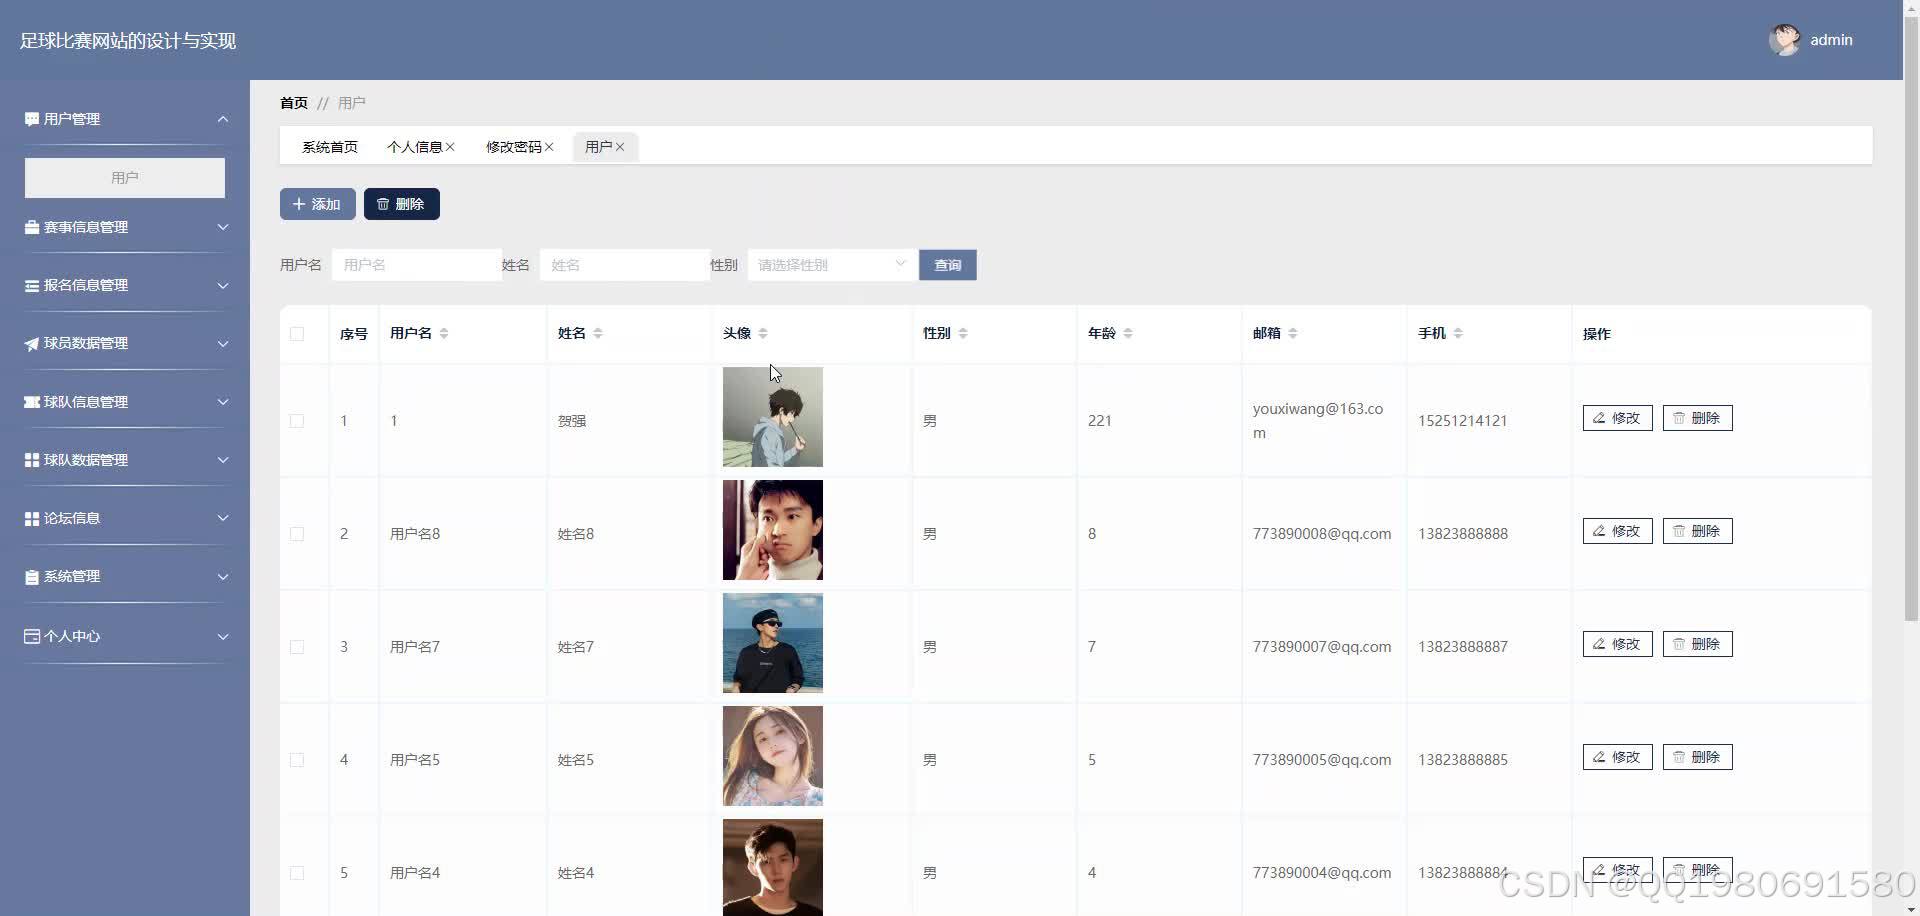Switch to the 个人信息 tab
Screen dimensions: 1920x916
pos(415,147)
